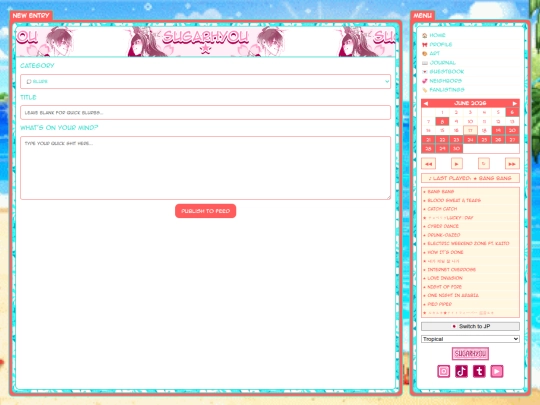Go to previous month in calendar
This screenshot has width=540, height=405.
[426, 103]
